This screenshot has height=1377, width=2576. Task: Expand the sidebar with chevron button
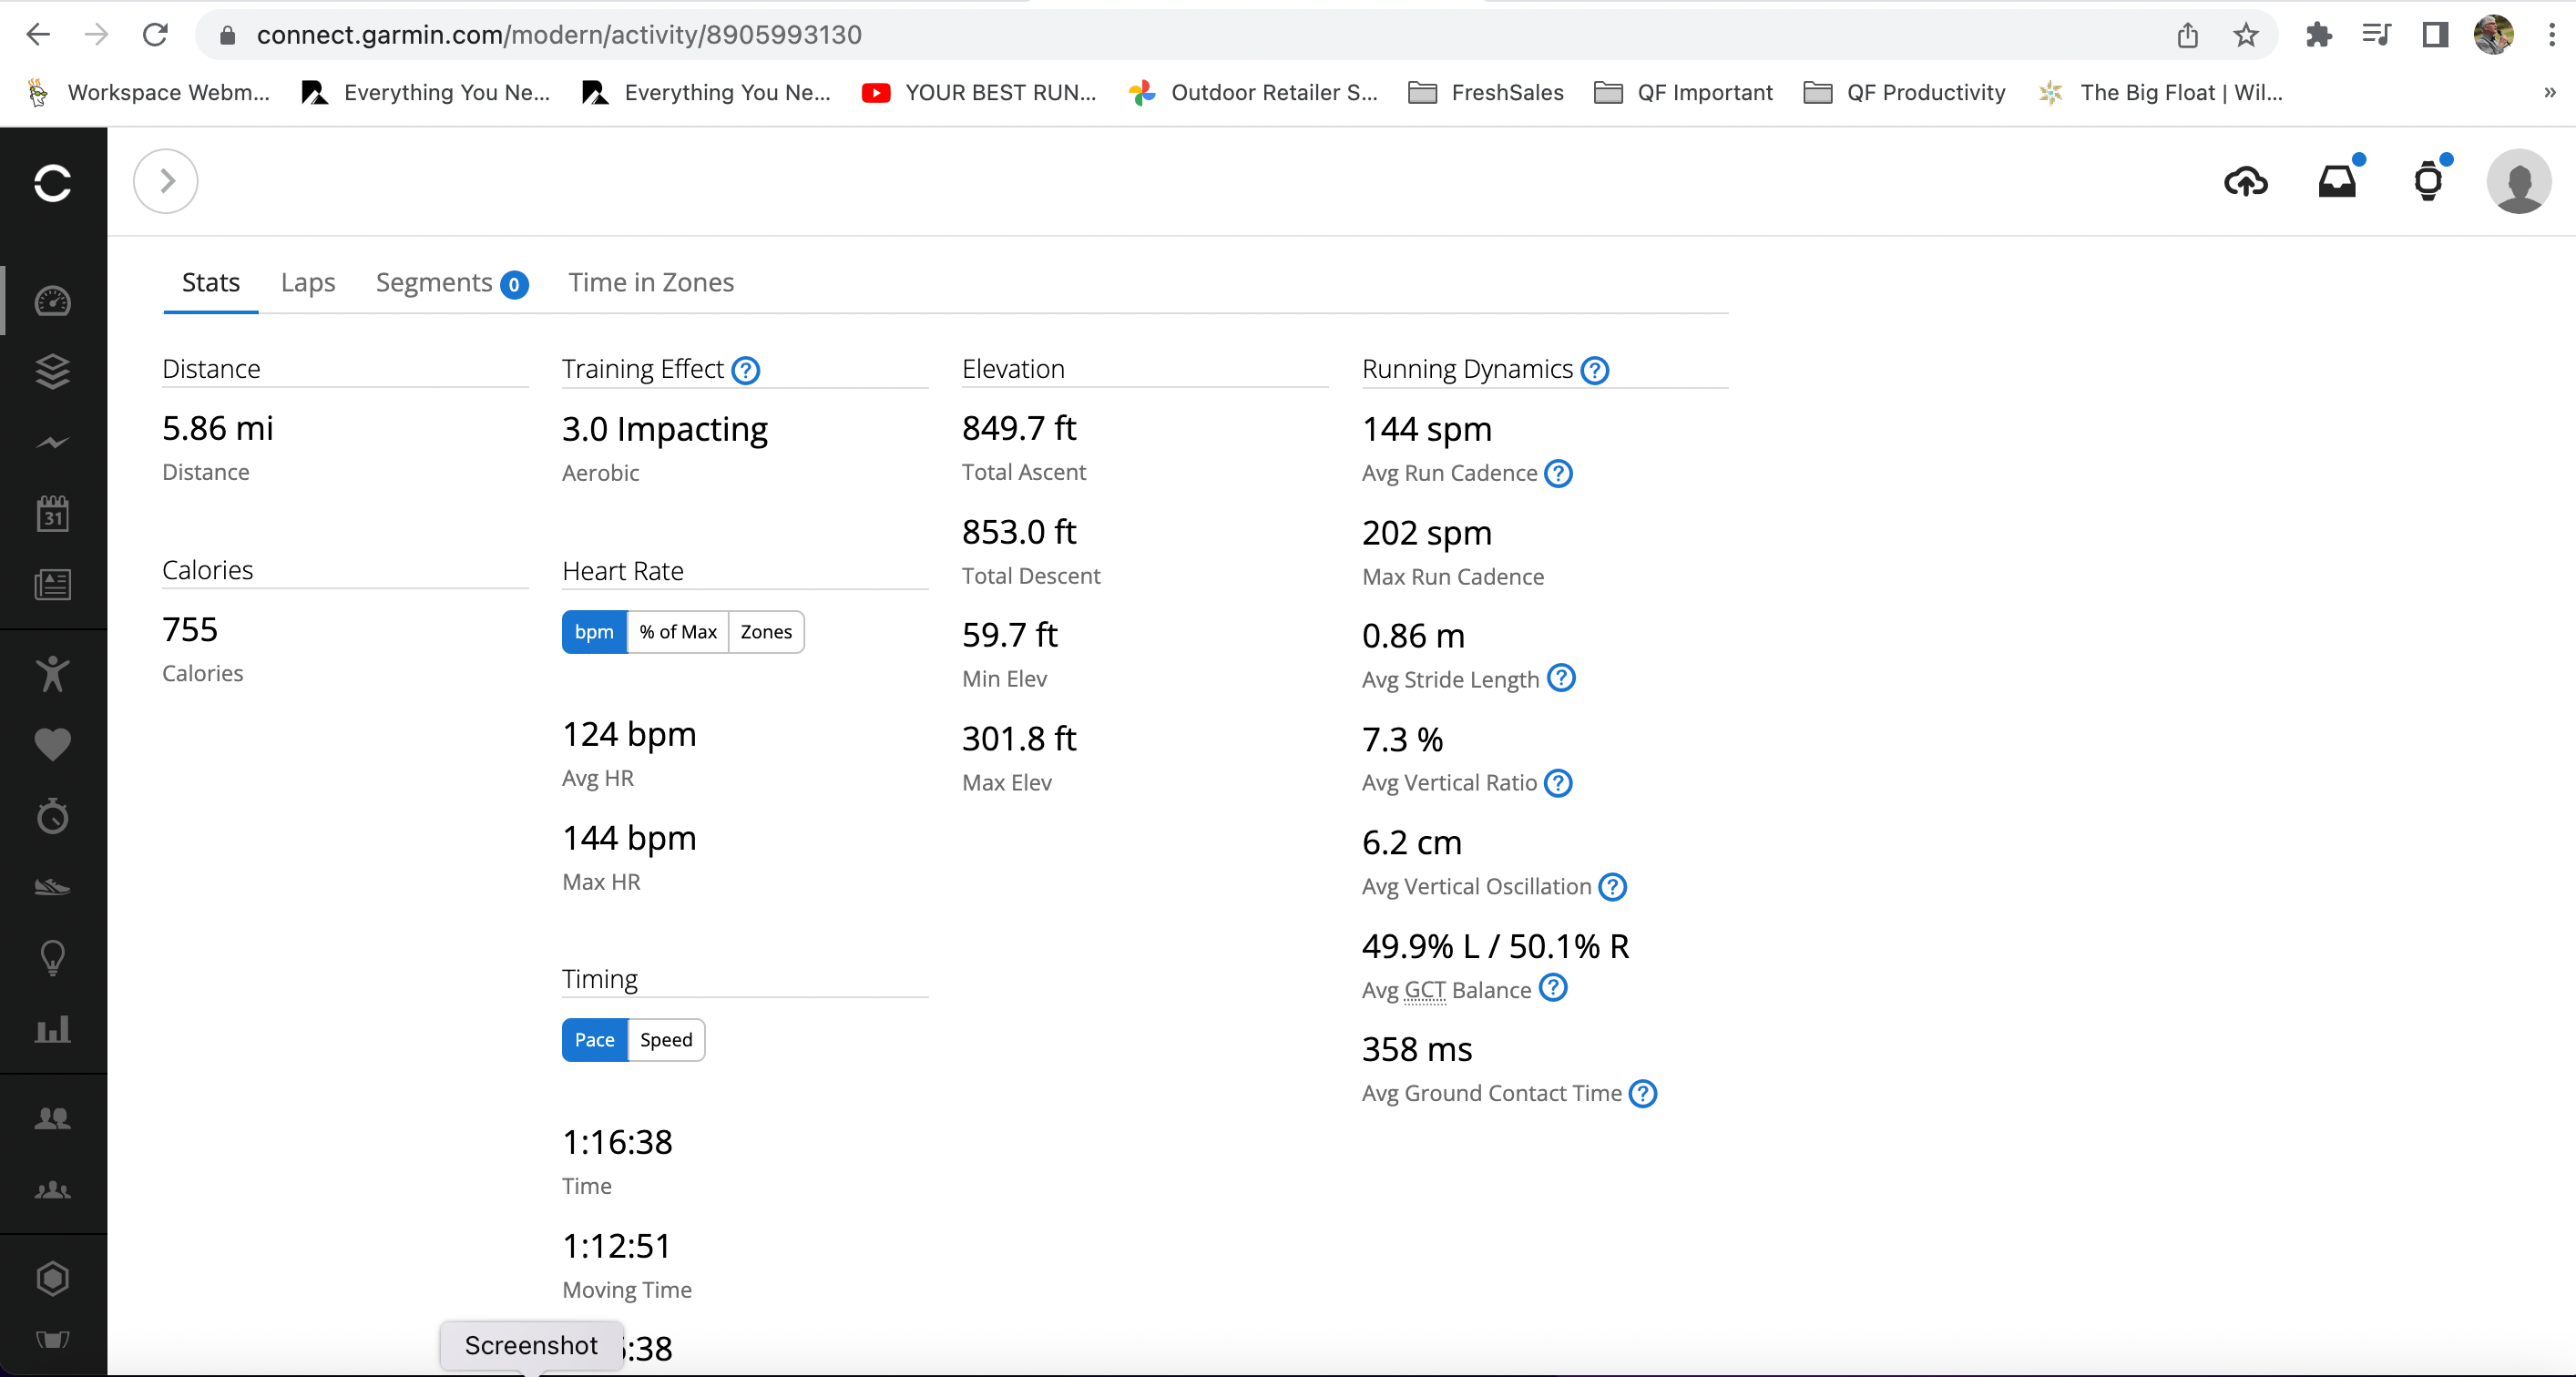(166, 181)
